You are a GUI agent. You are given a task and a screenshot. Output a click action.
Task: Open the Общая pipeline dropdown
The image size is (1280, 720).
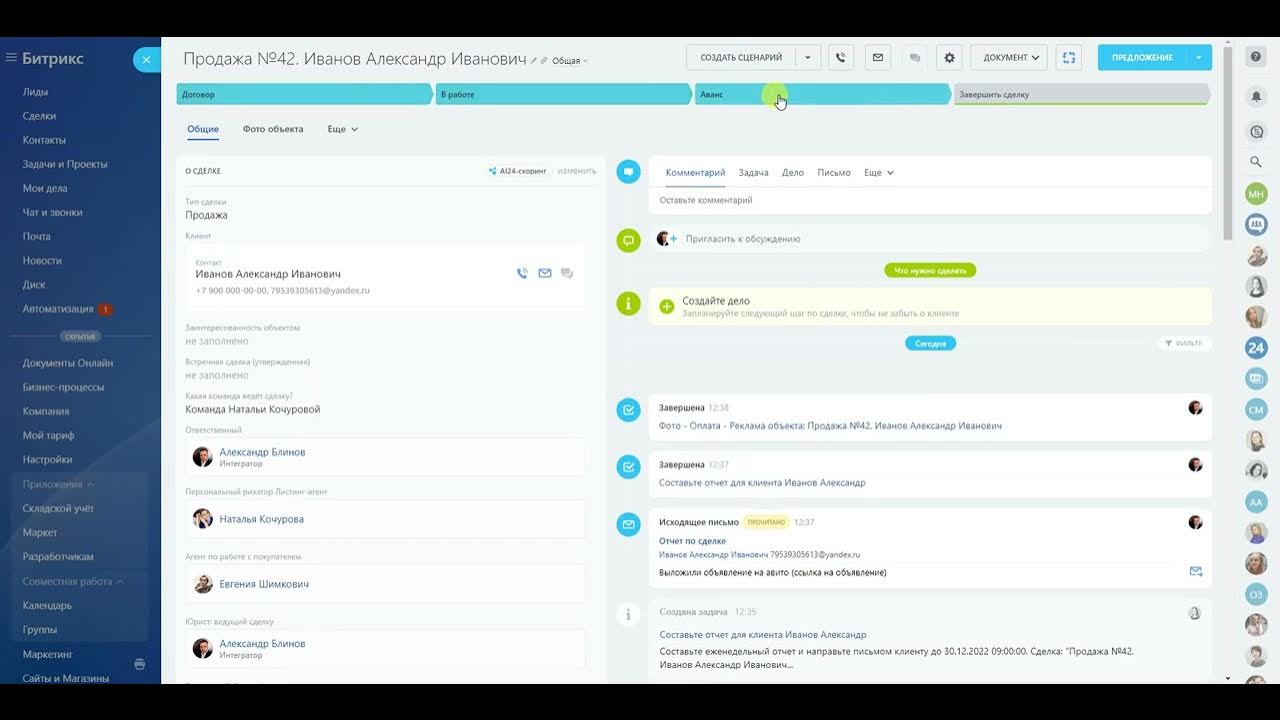pyautogui.click(x=570, y=61)
